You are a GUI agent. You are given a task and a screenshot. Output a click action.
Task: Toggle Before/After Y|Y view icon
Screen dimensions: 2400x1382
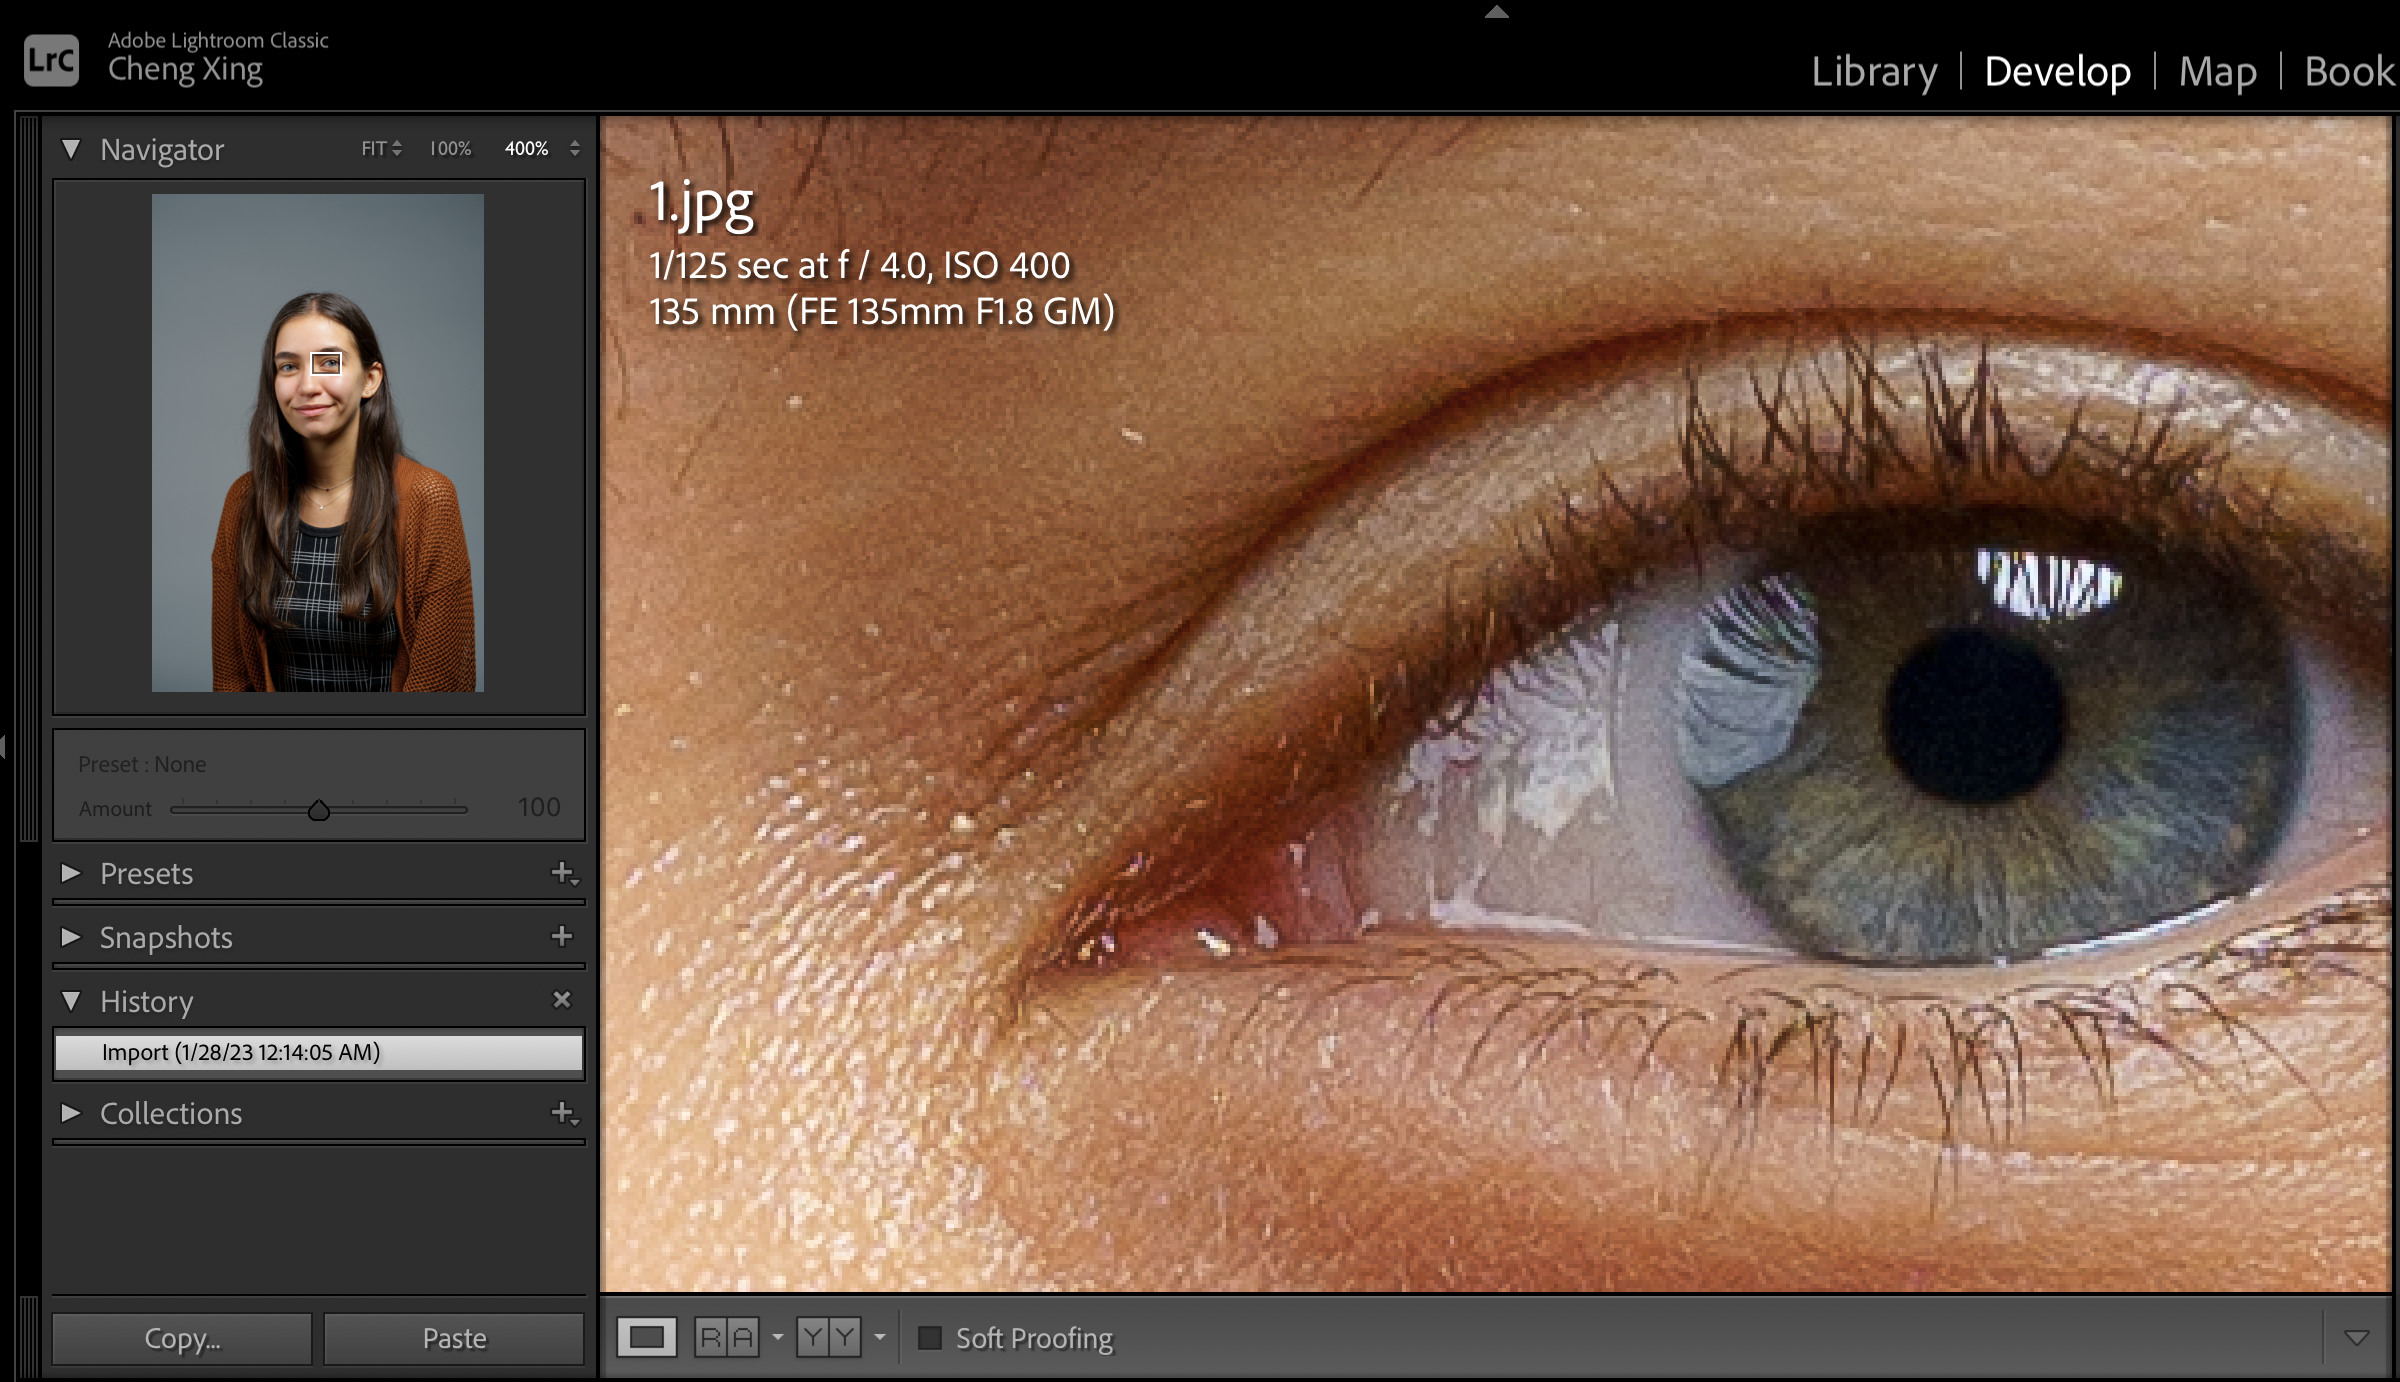tap(828, 1337)
